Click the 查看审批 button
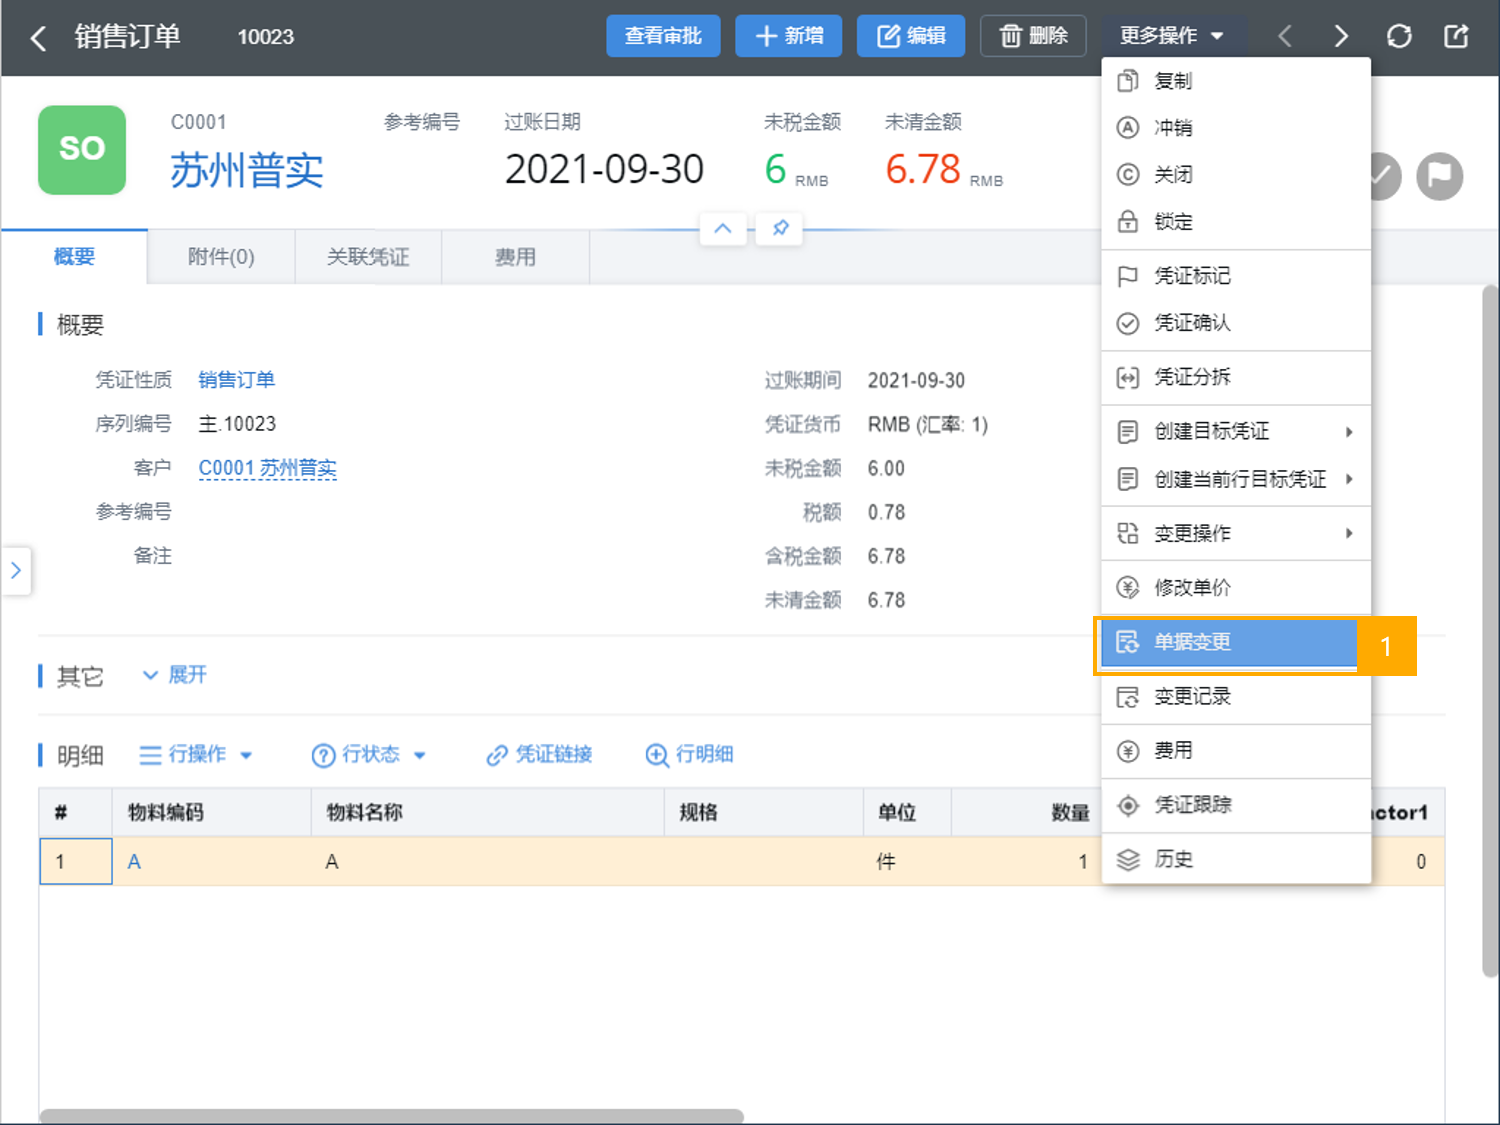This screenshot has height=1125, width=1500. (663, 36)
